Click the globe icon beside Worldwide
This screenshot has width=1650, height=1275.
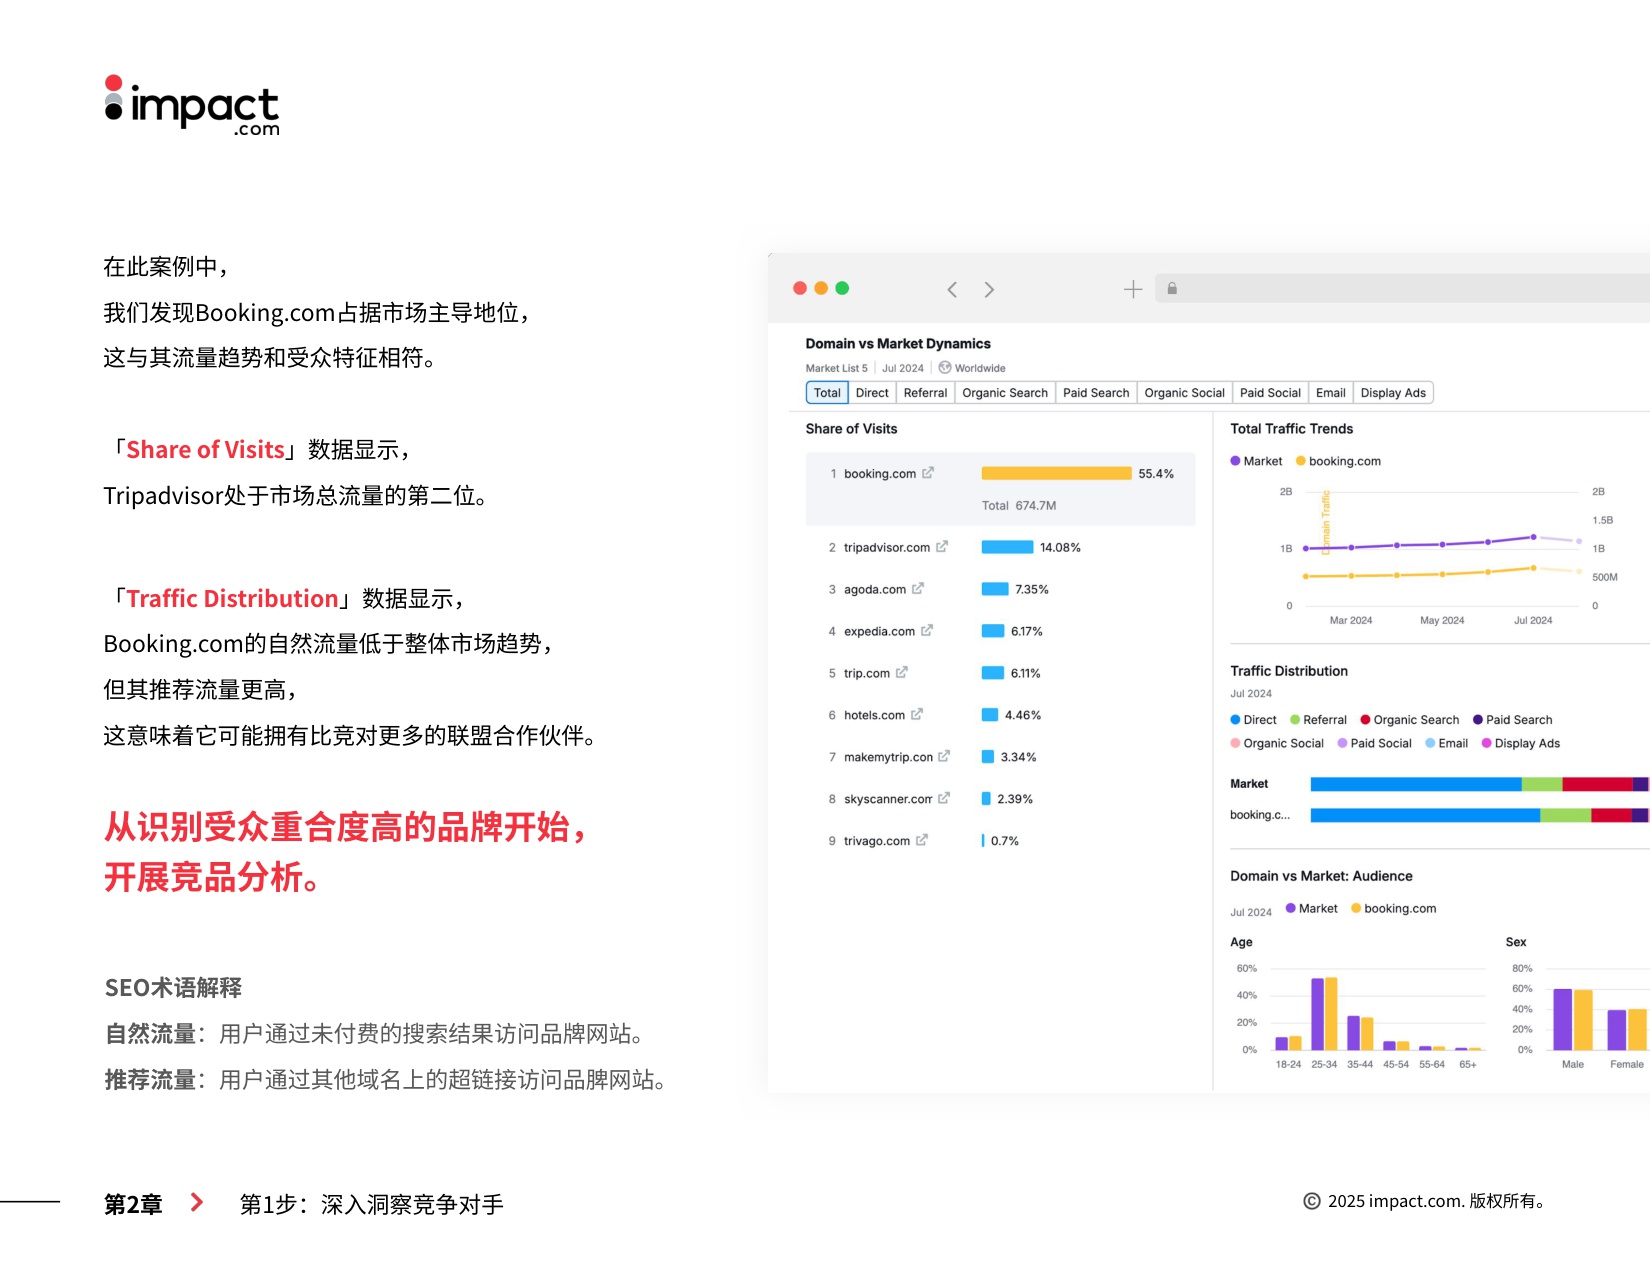(944, 368)
